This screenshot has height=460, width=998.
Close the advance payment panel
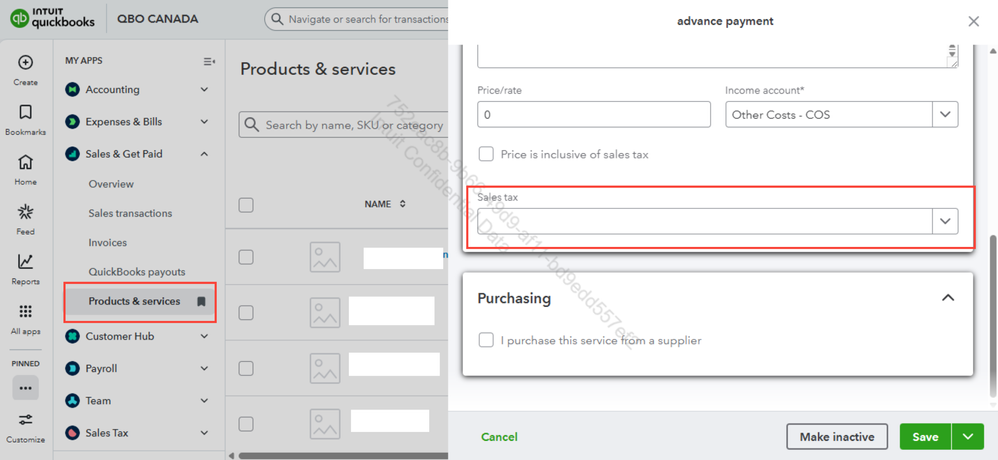973,21
